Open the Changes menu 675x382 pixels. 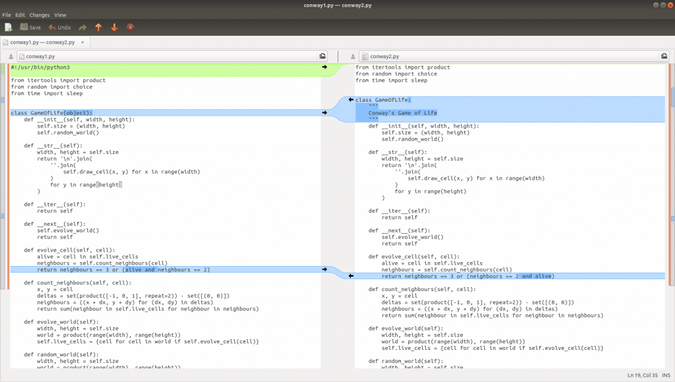(x=40, y=15)
